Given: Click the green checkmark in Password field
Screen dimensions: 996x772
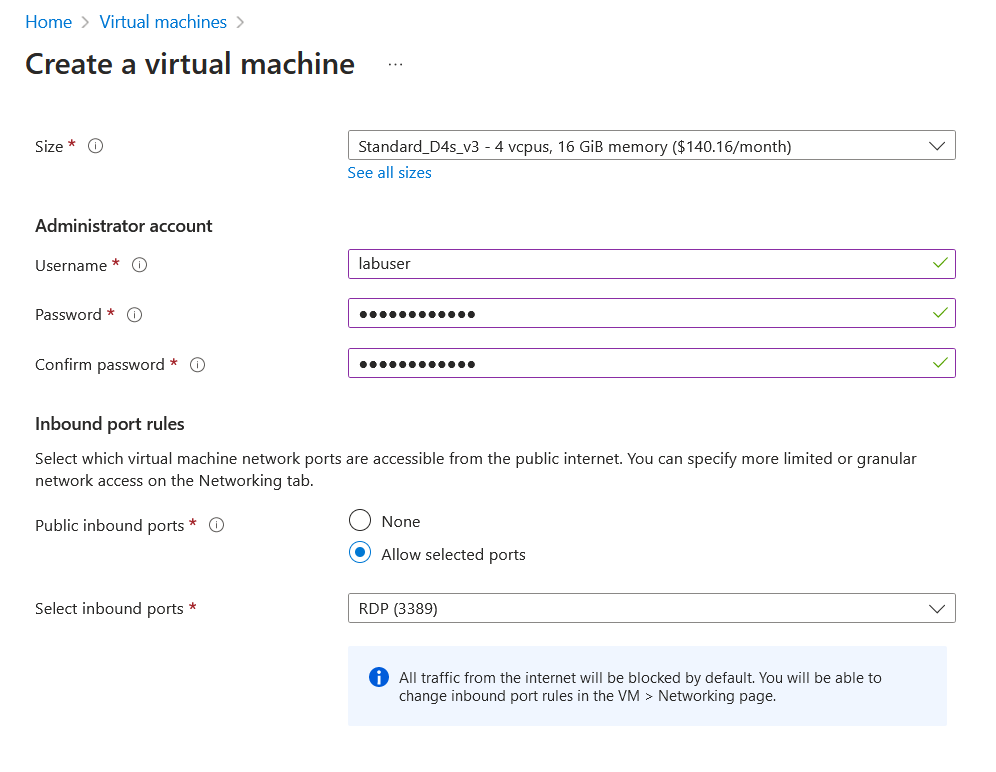Looking at the screenshot, I should [x=939, y=313].
